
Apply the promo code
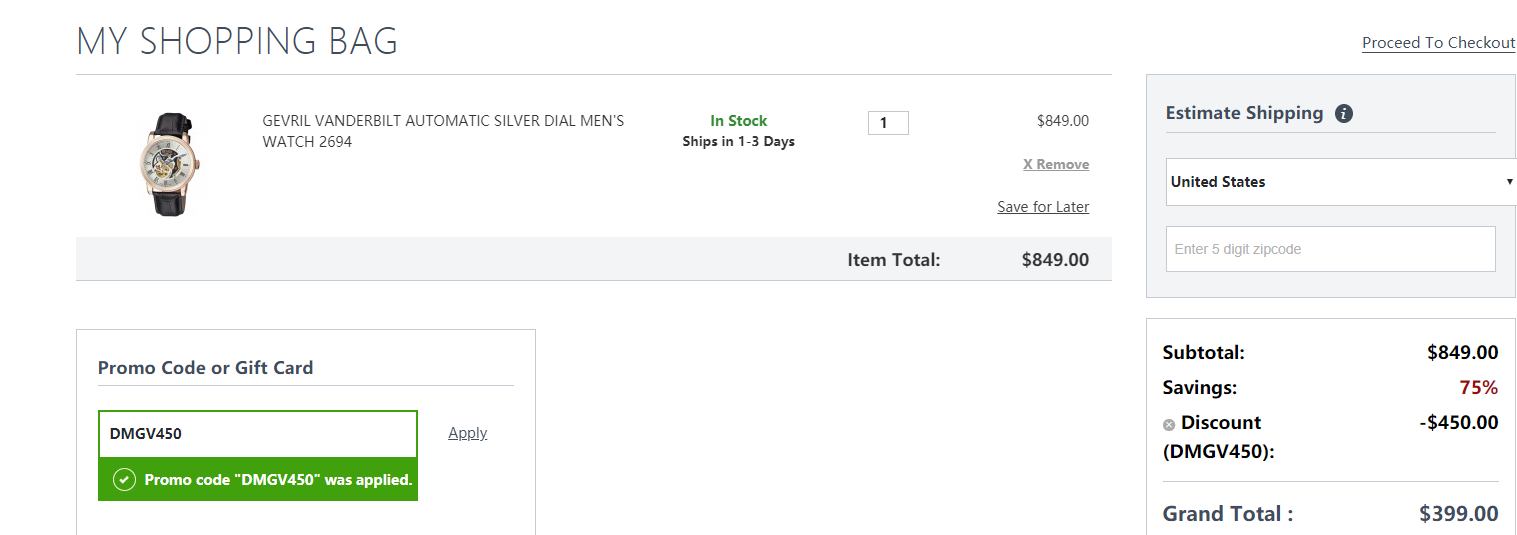pyautogui.click(x=467, y=433)
